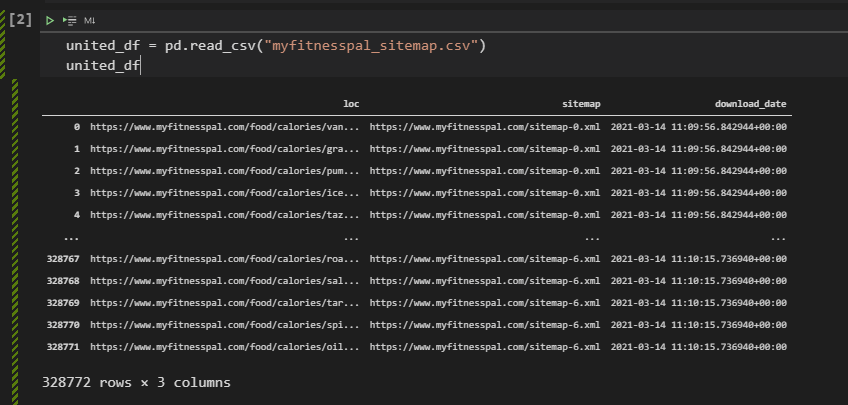Click the loc column header
This screenshot has height=405, width=848.
(351, 104)
